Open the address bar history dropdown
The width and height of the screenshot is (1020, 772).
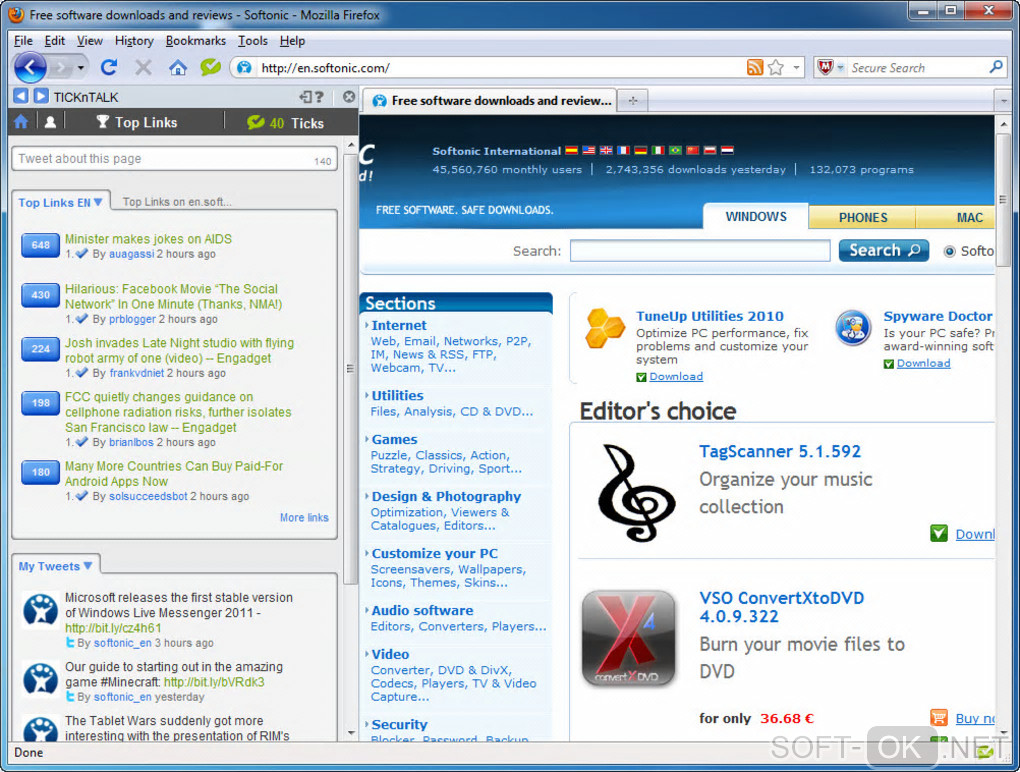click(x=796, y=67)
